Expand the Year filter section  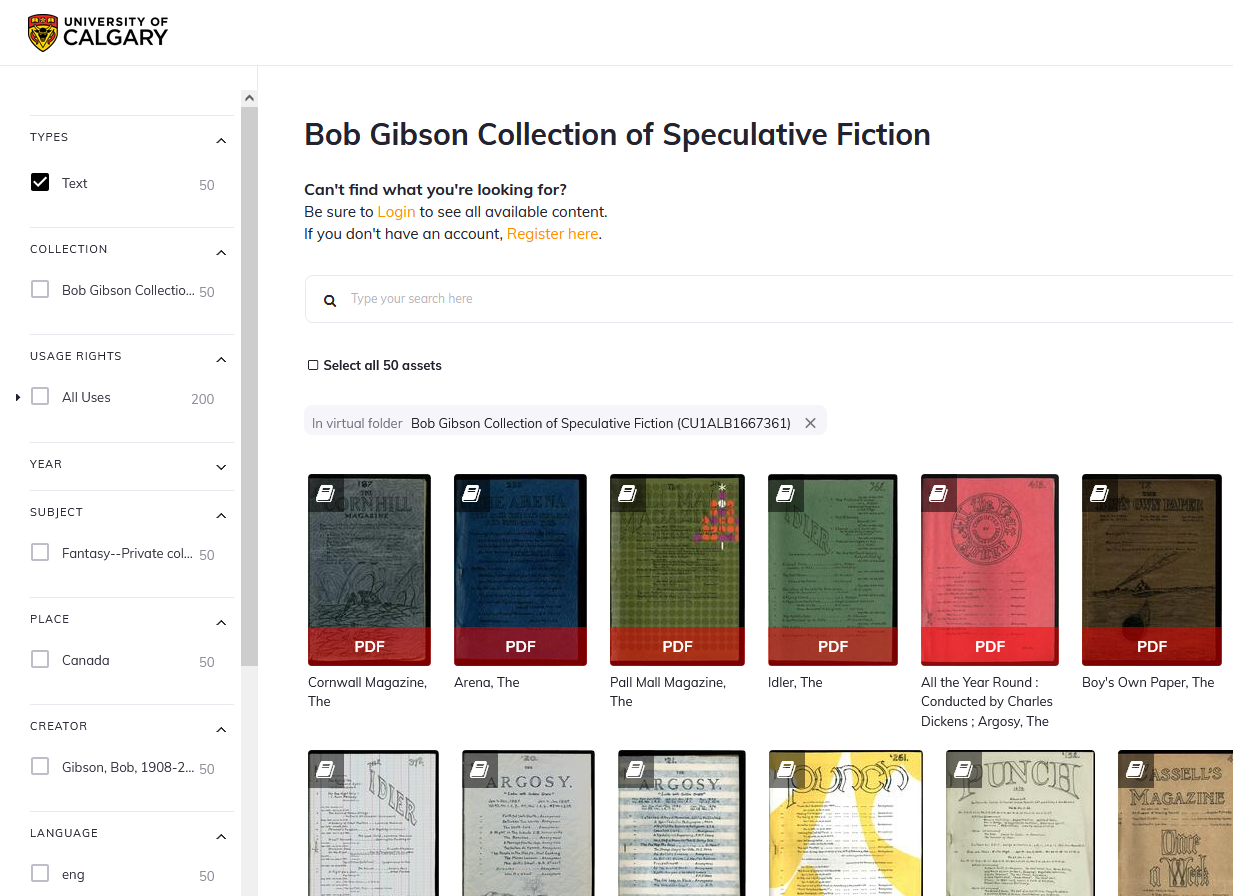(x=221, y=466)
